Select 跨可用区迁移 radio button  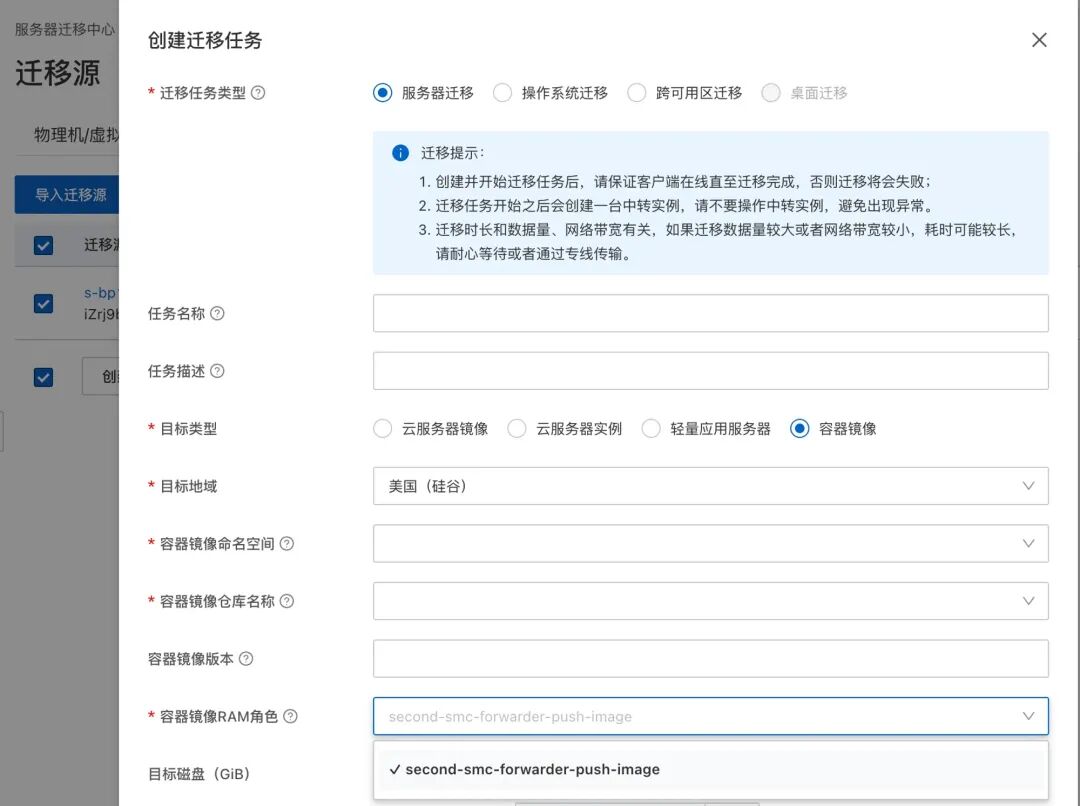click(637, 92)
